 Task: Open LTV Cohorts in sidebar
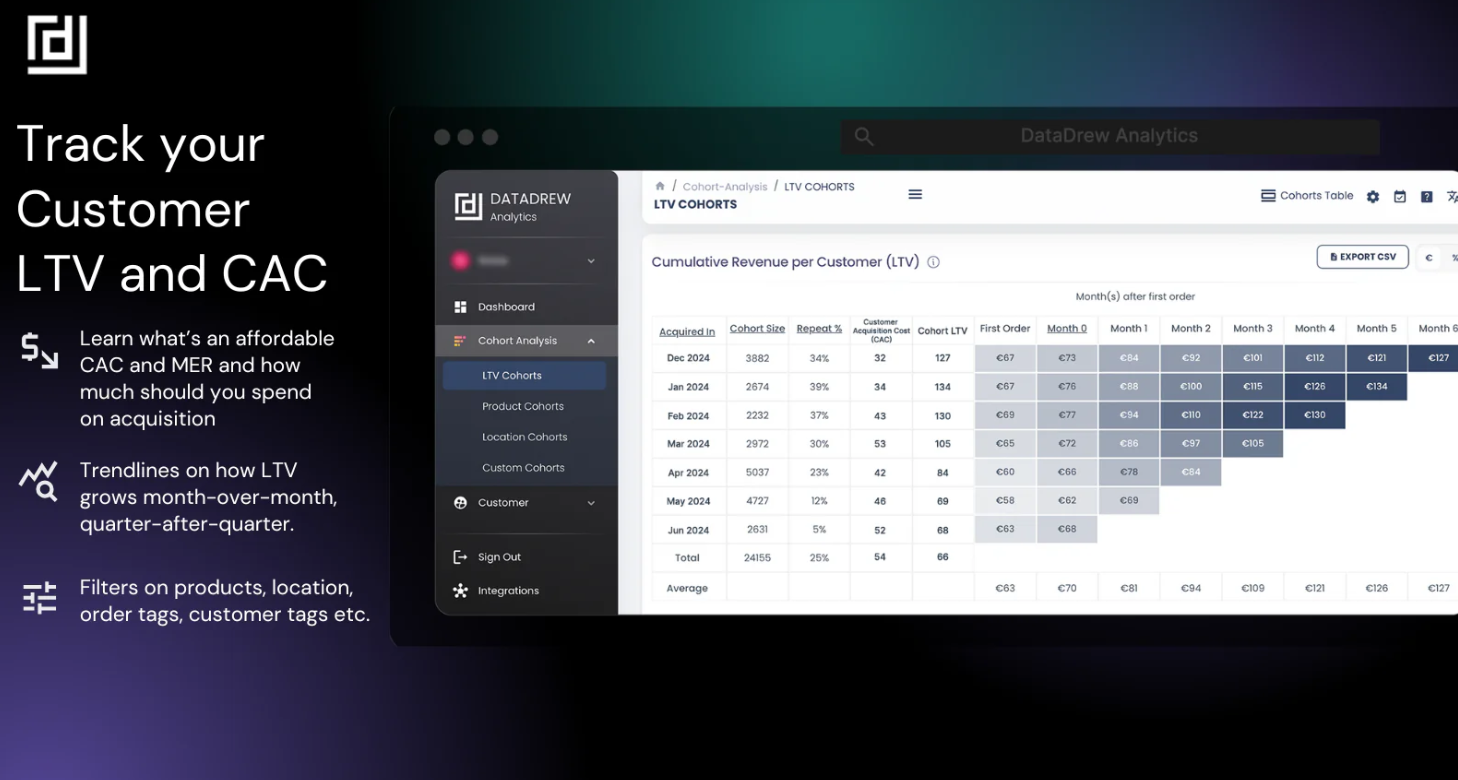click(524, 375)
